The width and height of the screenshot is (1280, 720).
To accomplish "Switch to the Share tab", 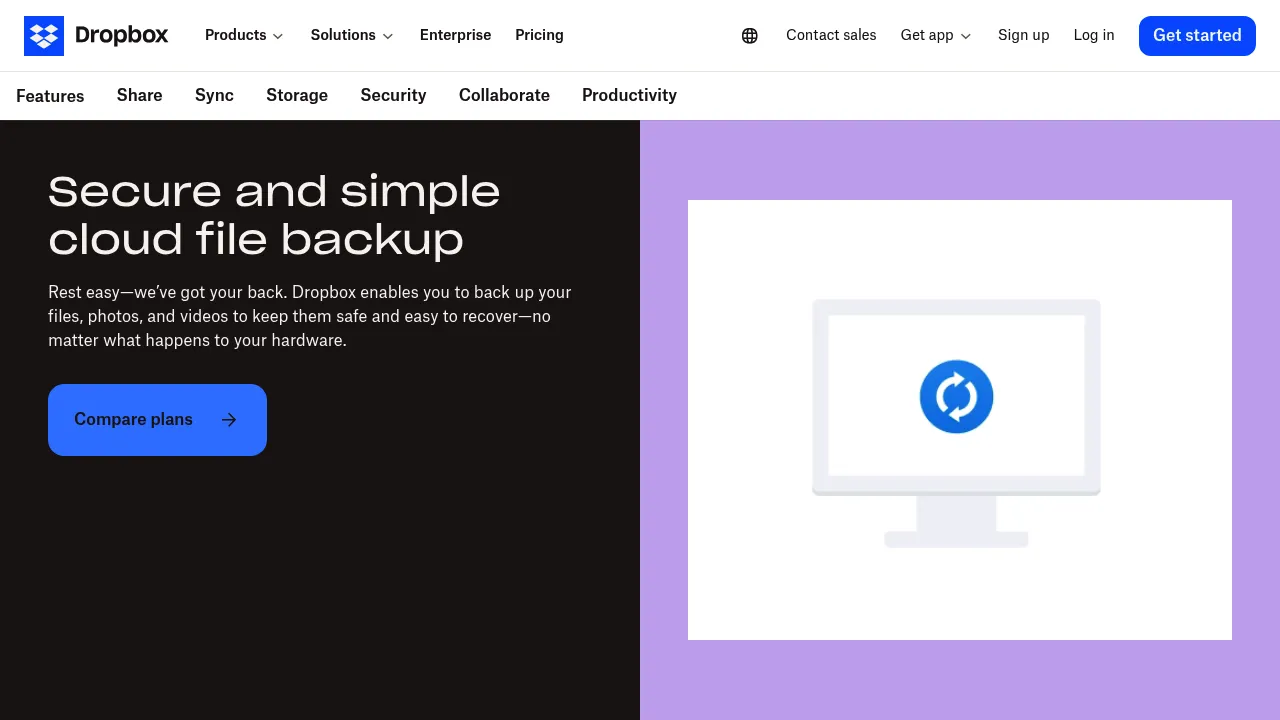I will tap(139, 95).
